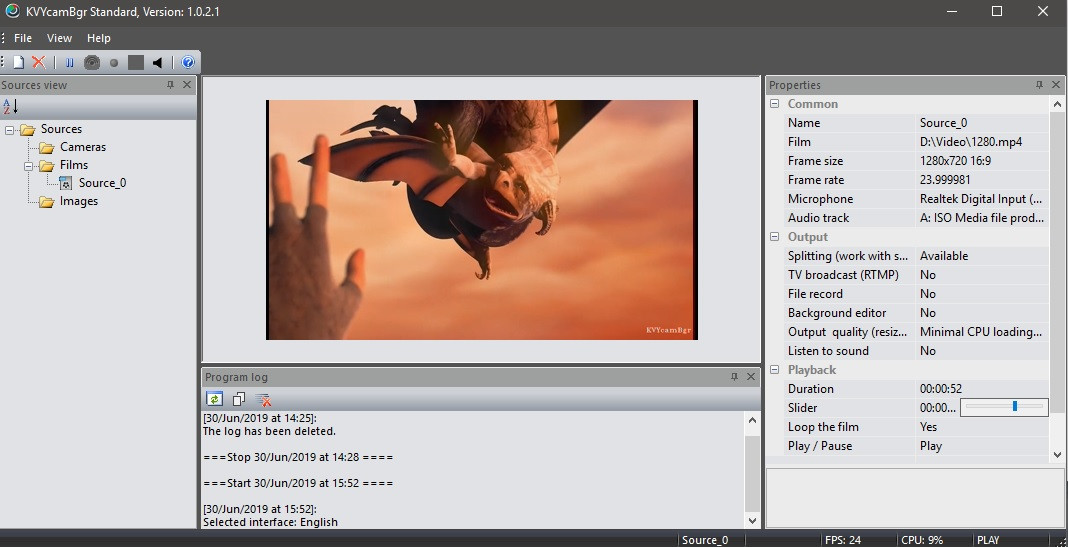
Task: Click the Source_0 film icon in tree
Action: 65,183
